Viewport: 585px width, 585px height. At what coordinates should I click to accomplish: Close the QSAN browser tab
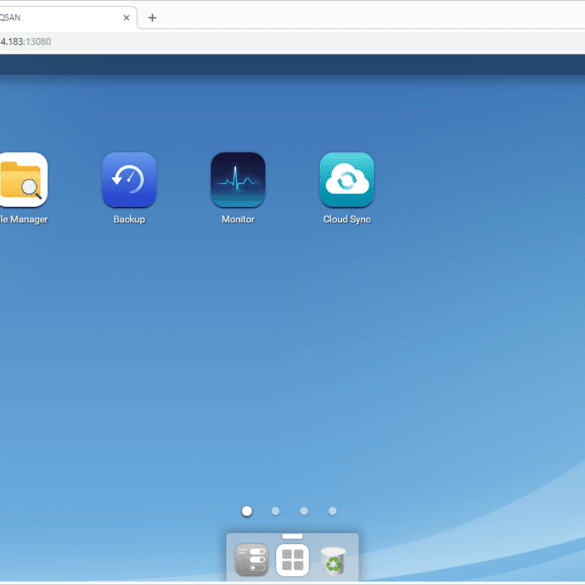click(126, 18)
